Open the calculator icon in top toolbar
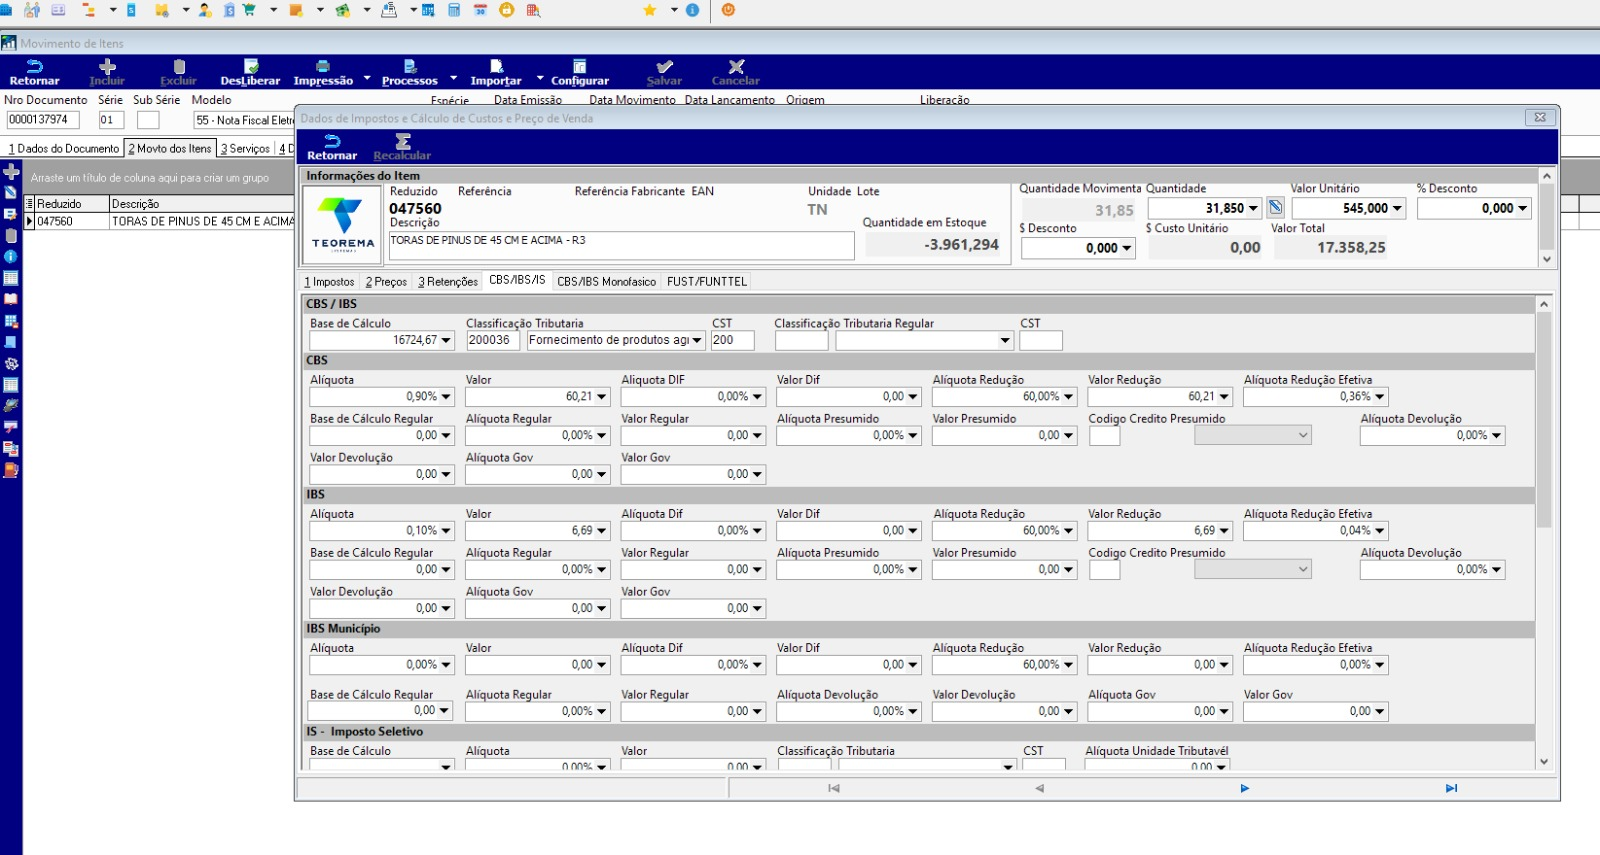The height and width of the screenshot is (855, 1600). pos(455,10)
